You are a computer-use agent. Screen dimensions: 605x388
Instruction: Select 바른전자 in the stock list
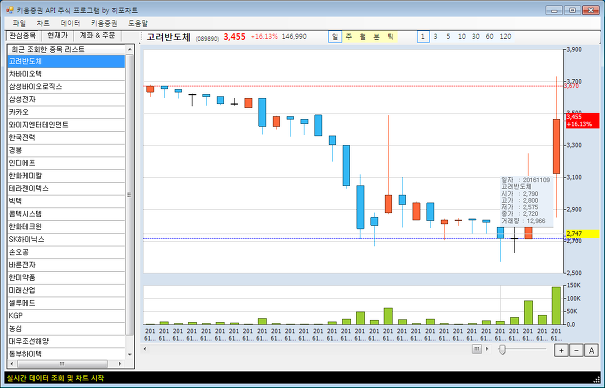click(x=66, y=265)
